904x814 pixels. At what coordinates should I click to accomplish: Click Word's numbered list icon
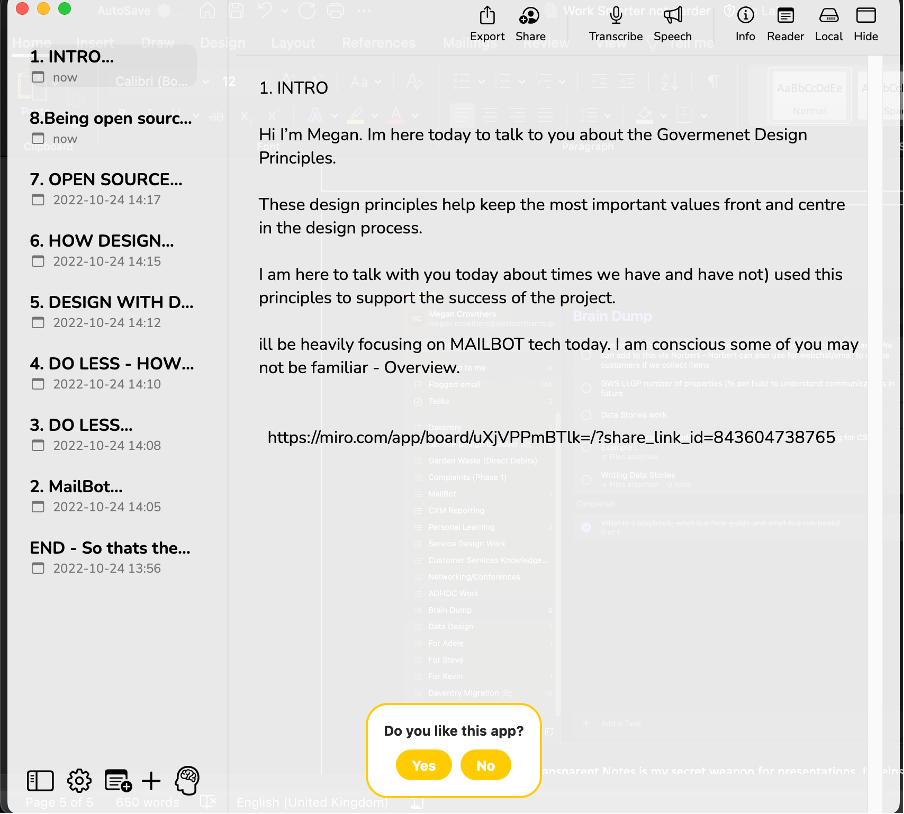tap(503, 81)
